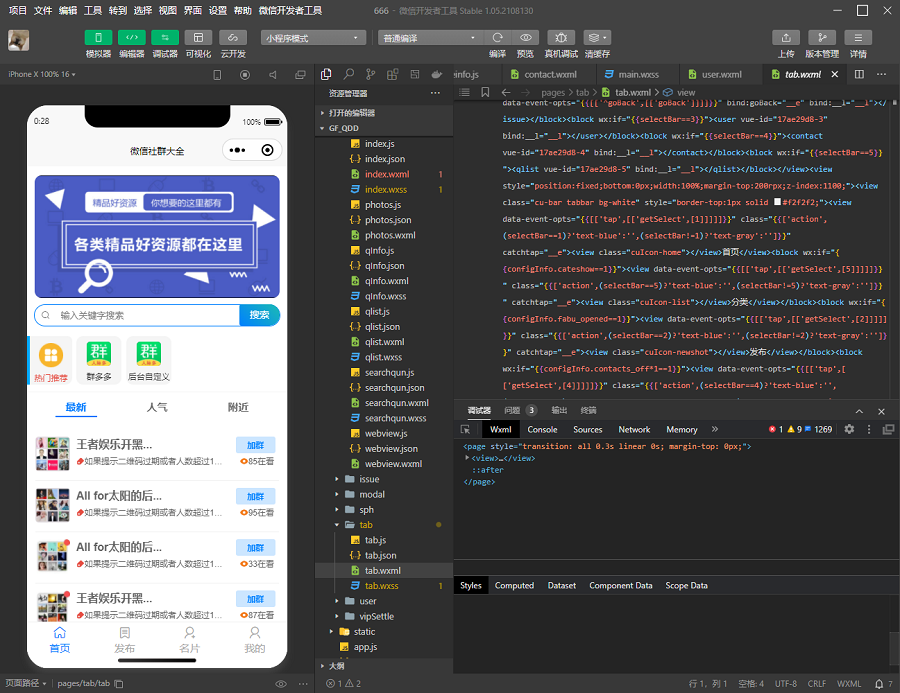Open the Computed styles tab

[514, 586]
